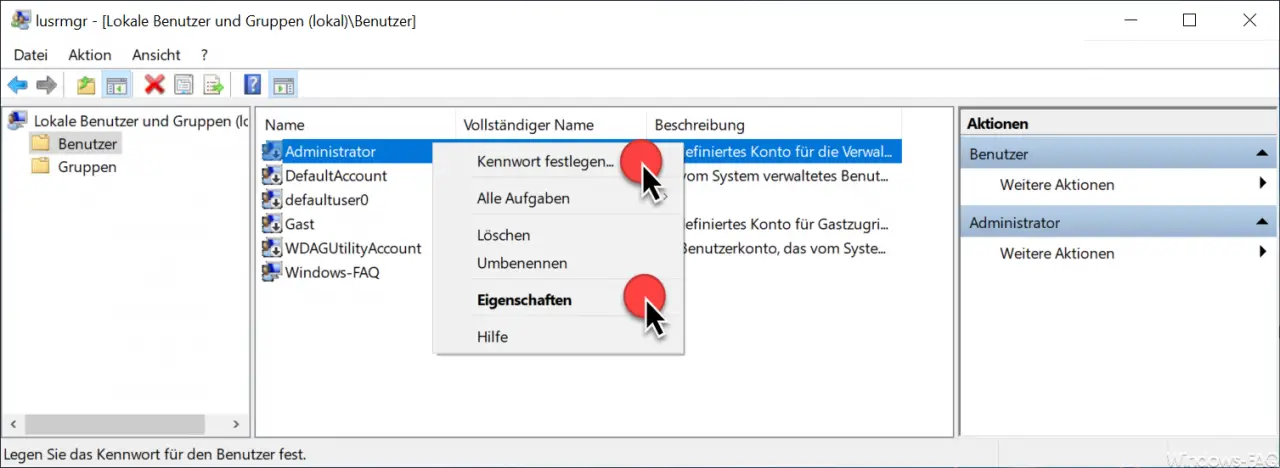Click the gray forward arrow in toolbar
1280x468 pixels.
(46, 85)
